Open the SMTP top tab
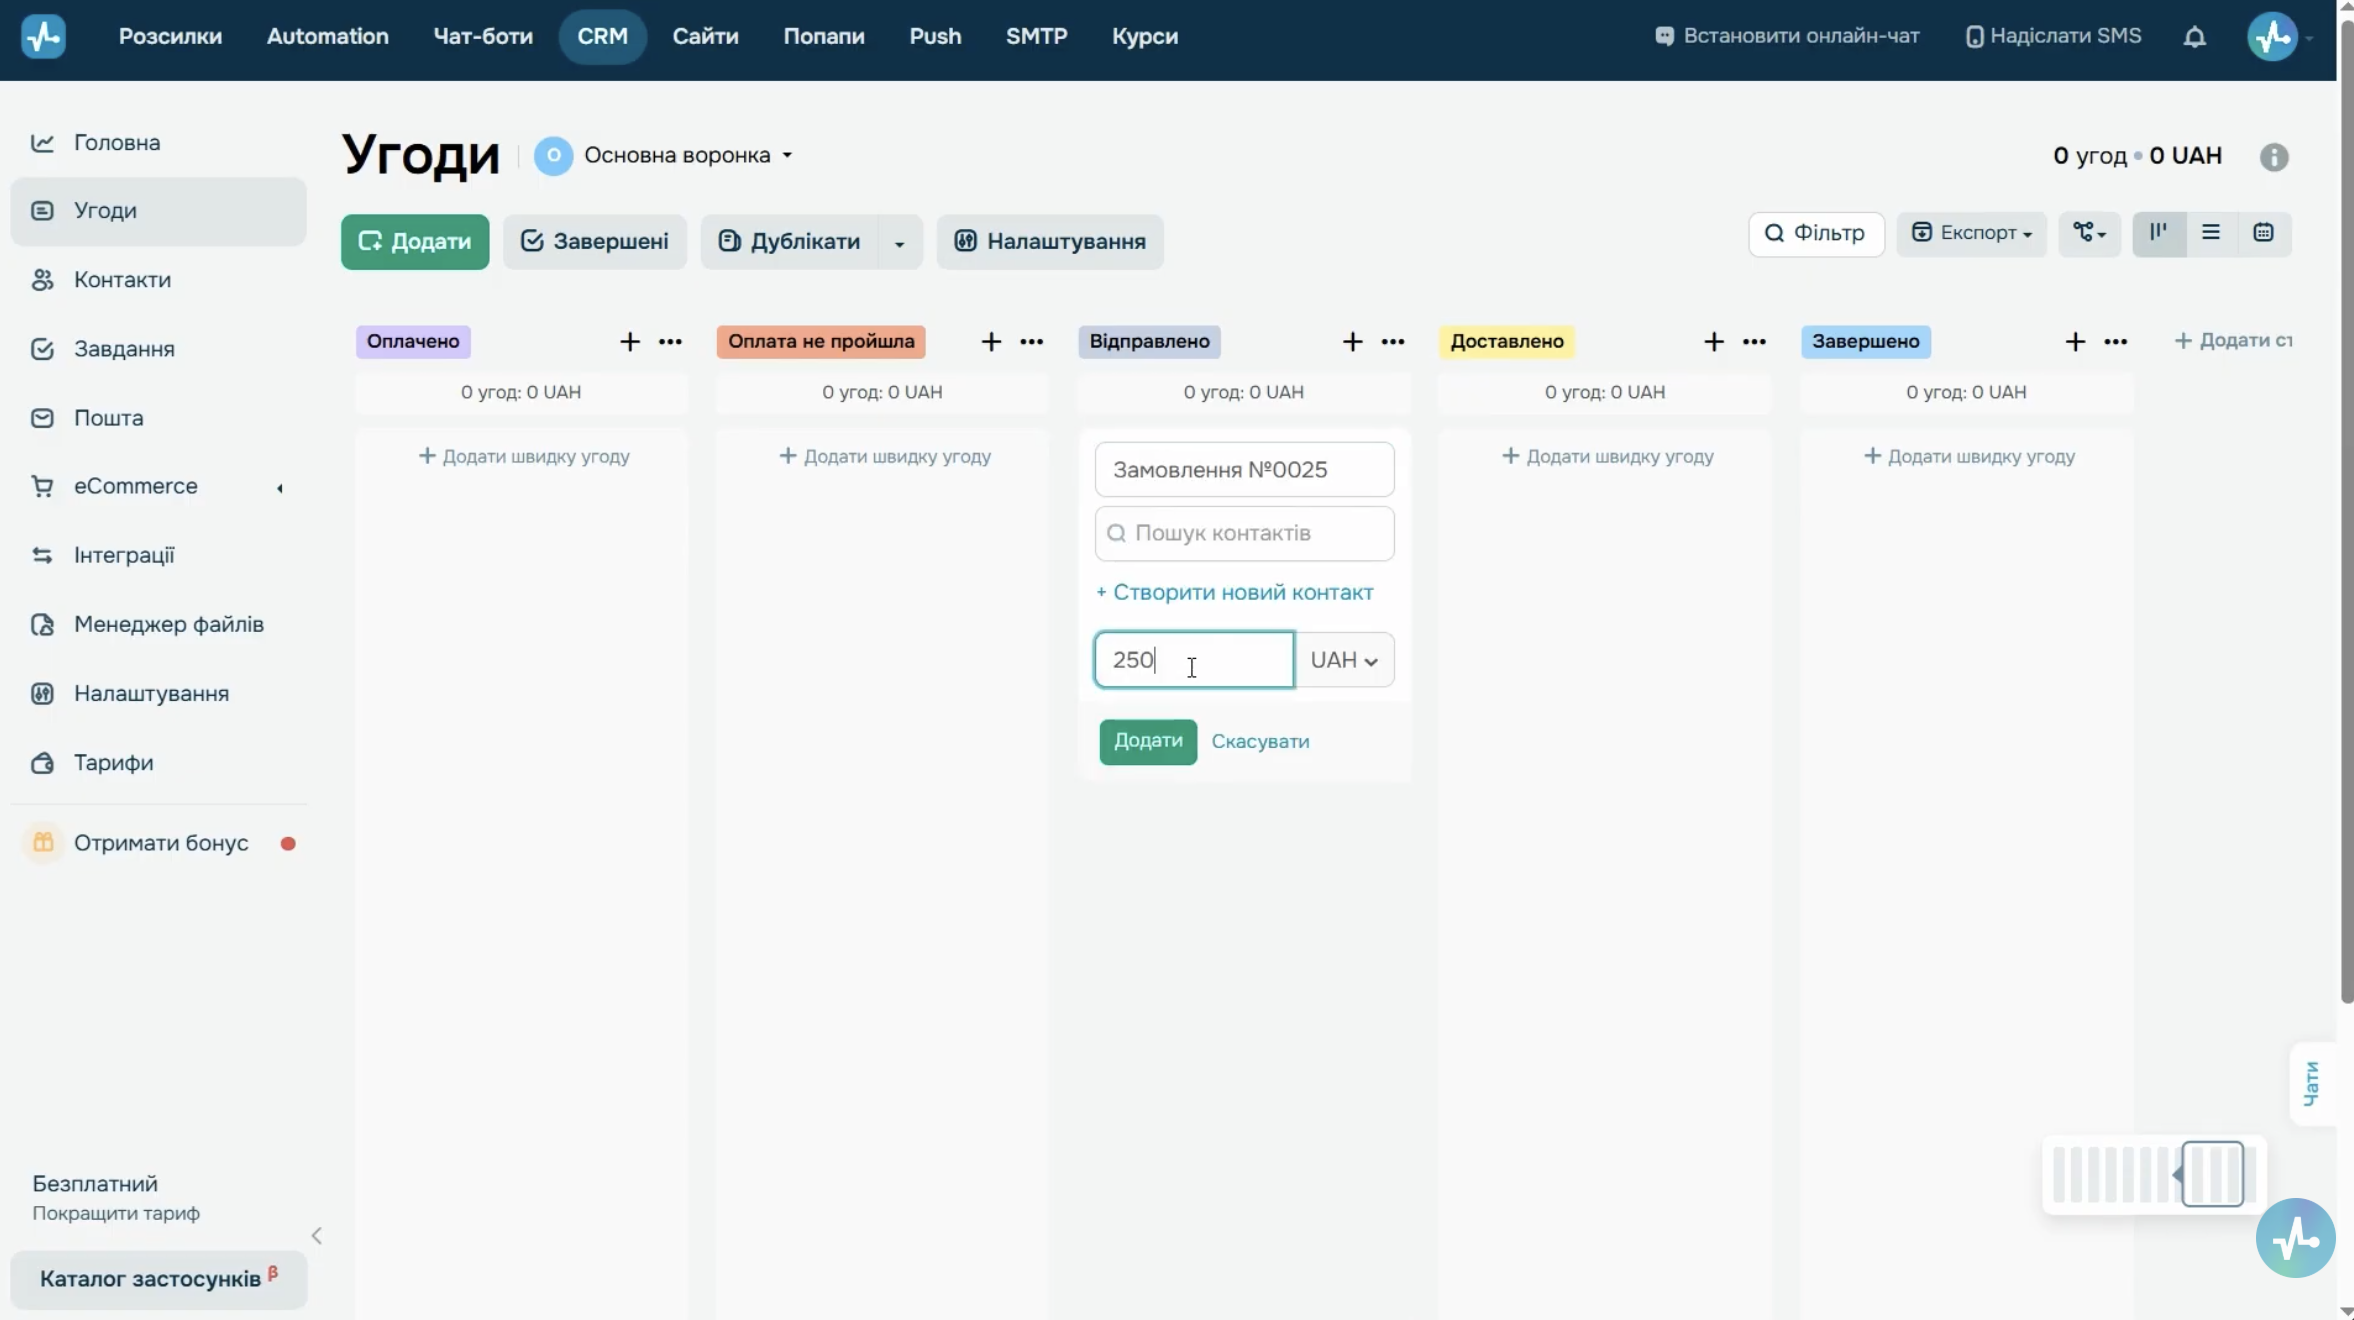2354x1320 pixels. pos(1036,37)
